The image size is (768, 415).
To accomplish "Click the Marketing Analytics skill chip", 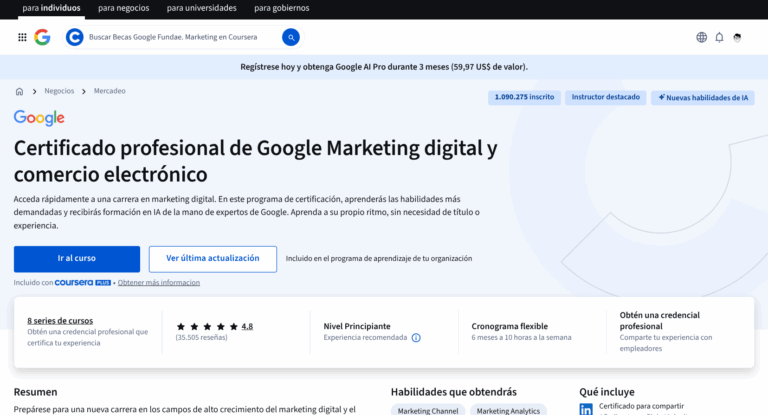I will tap(508, 411).
